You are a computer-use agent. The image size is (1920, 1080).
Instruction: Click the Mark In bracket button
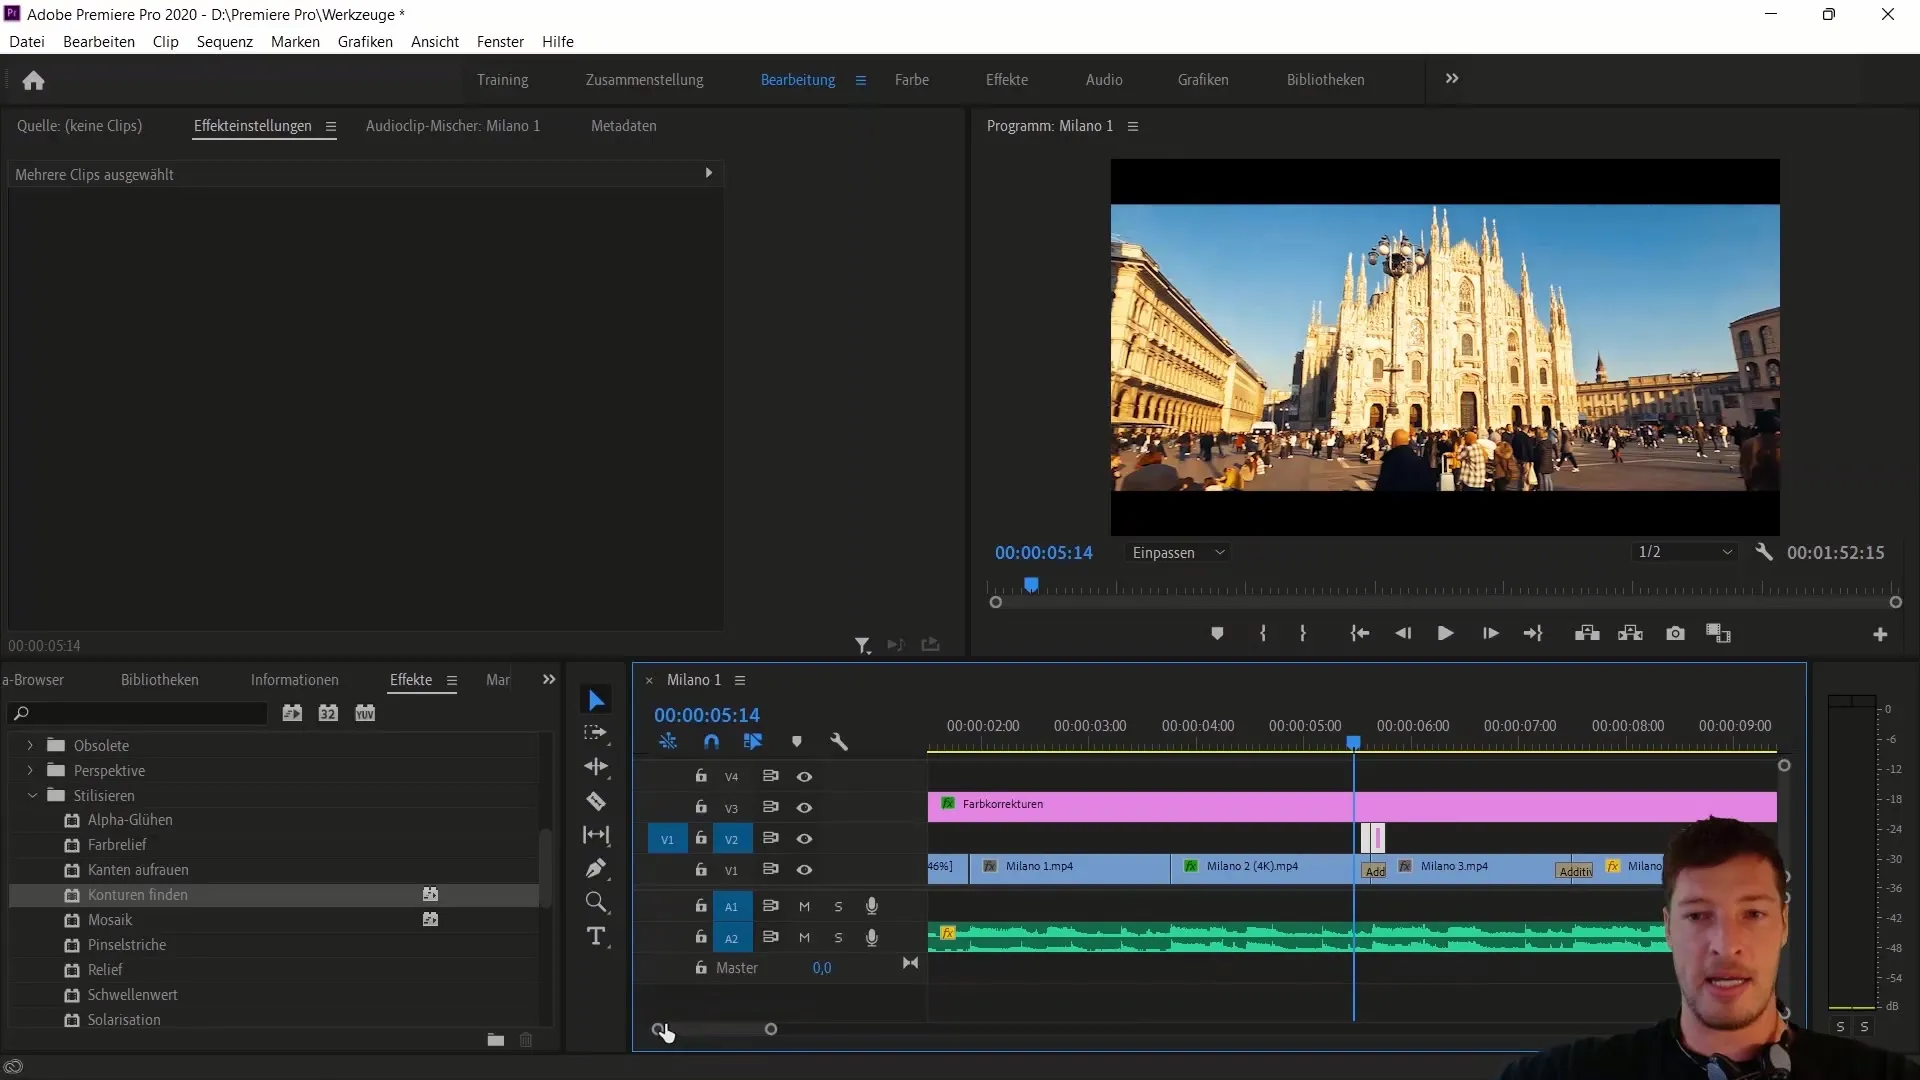(x=1263, y=633)
